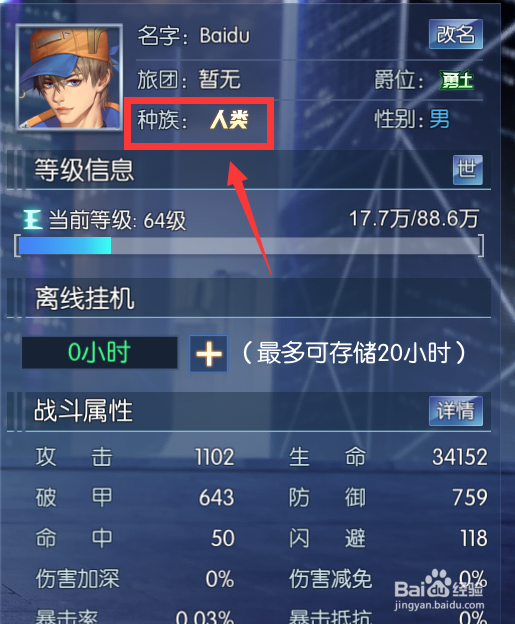Click the 名字 Baidu name text
The height and width of the screenshot is (624, 515).
click(x=193, y=36)
